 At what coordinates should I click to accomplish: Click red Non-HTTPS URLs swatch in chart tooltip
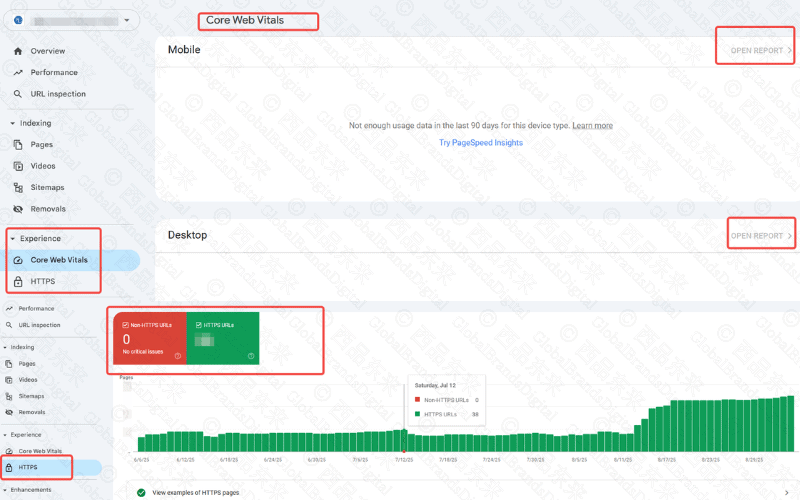click(x=415, y=399)
